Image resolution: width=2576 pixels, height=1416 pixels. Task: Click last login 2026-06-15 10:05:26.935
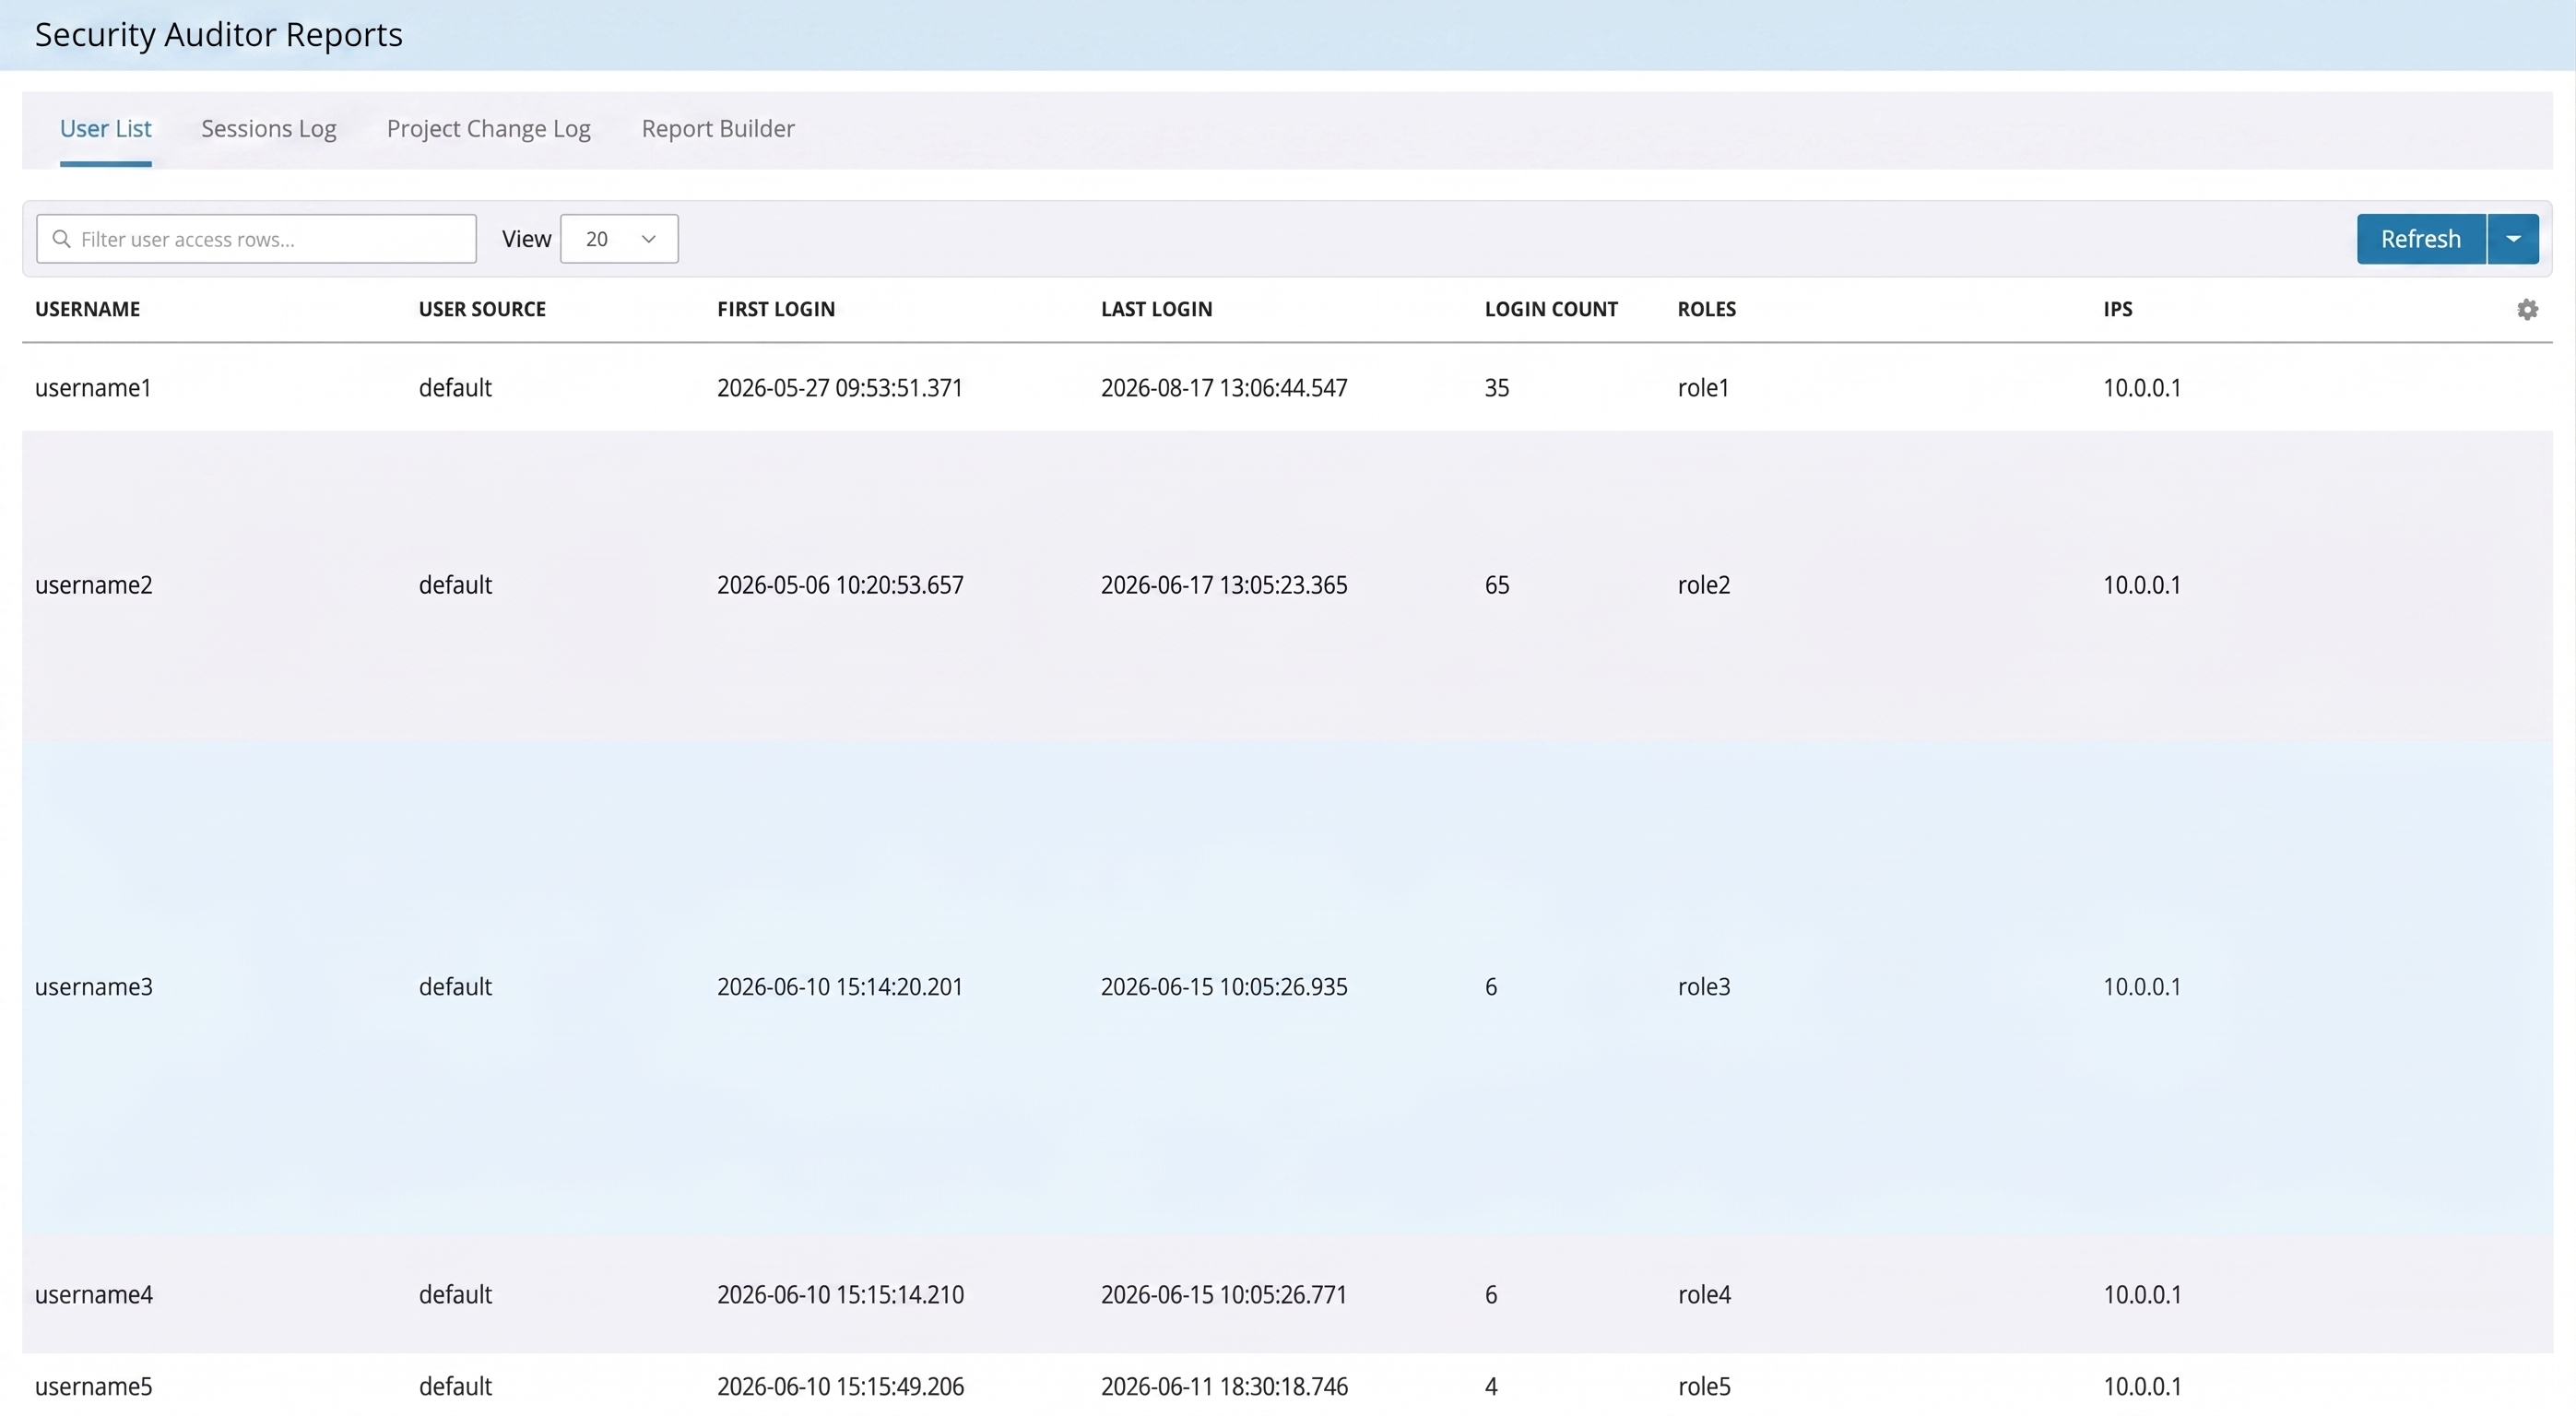1224,987
